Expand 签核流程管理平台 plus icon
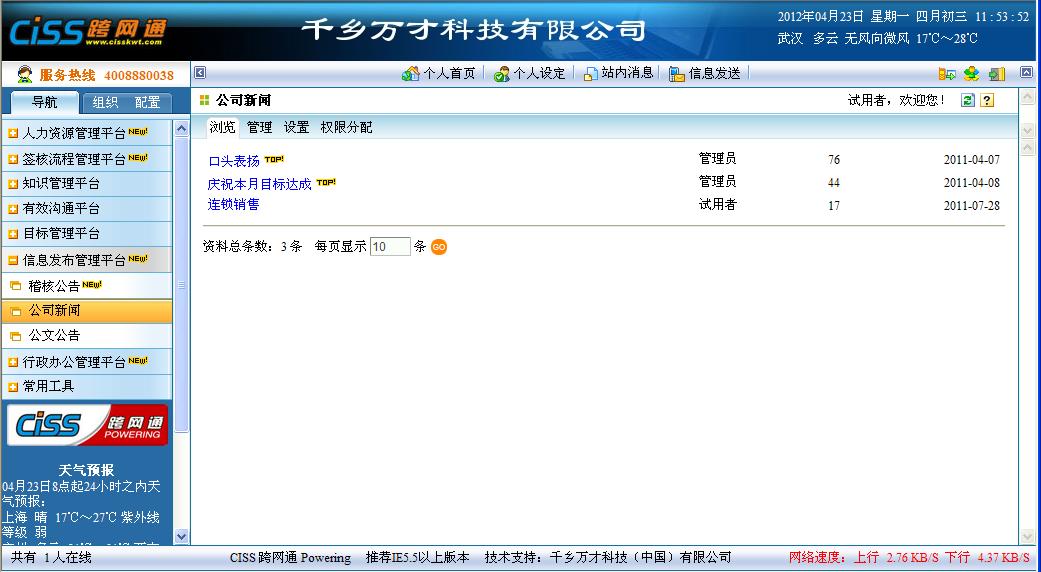1041x572 pixels. 13,159
